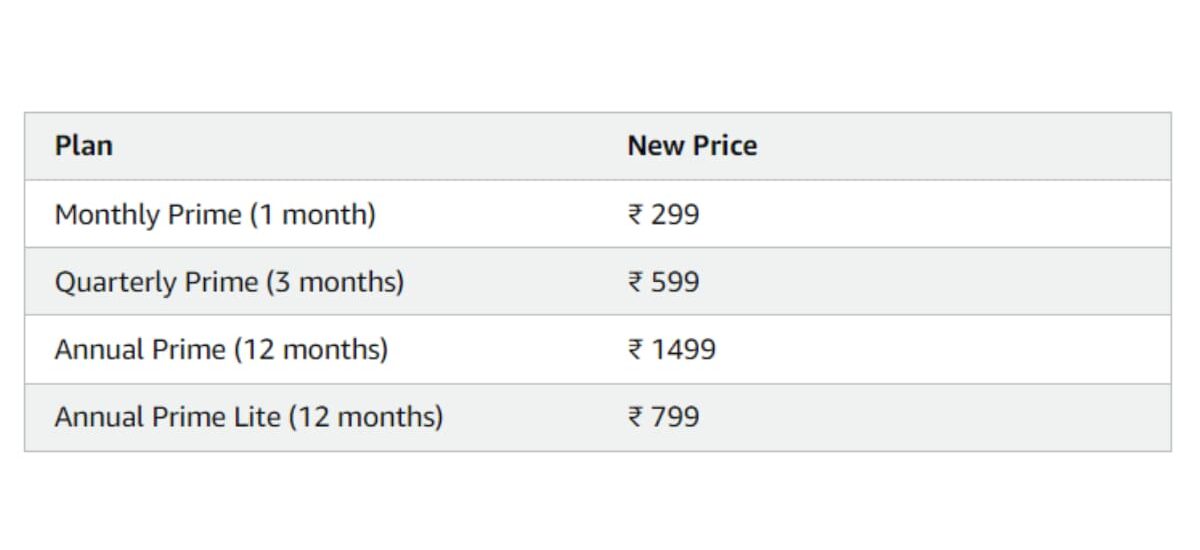This screenshot has width=1200, height=550.
Task: Click the rupee symbol beside 299
Action: pyautogui.click(x=635, y=214)
